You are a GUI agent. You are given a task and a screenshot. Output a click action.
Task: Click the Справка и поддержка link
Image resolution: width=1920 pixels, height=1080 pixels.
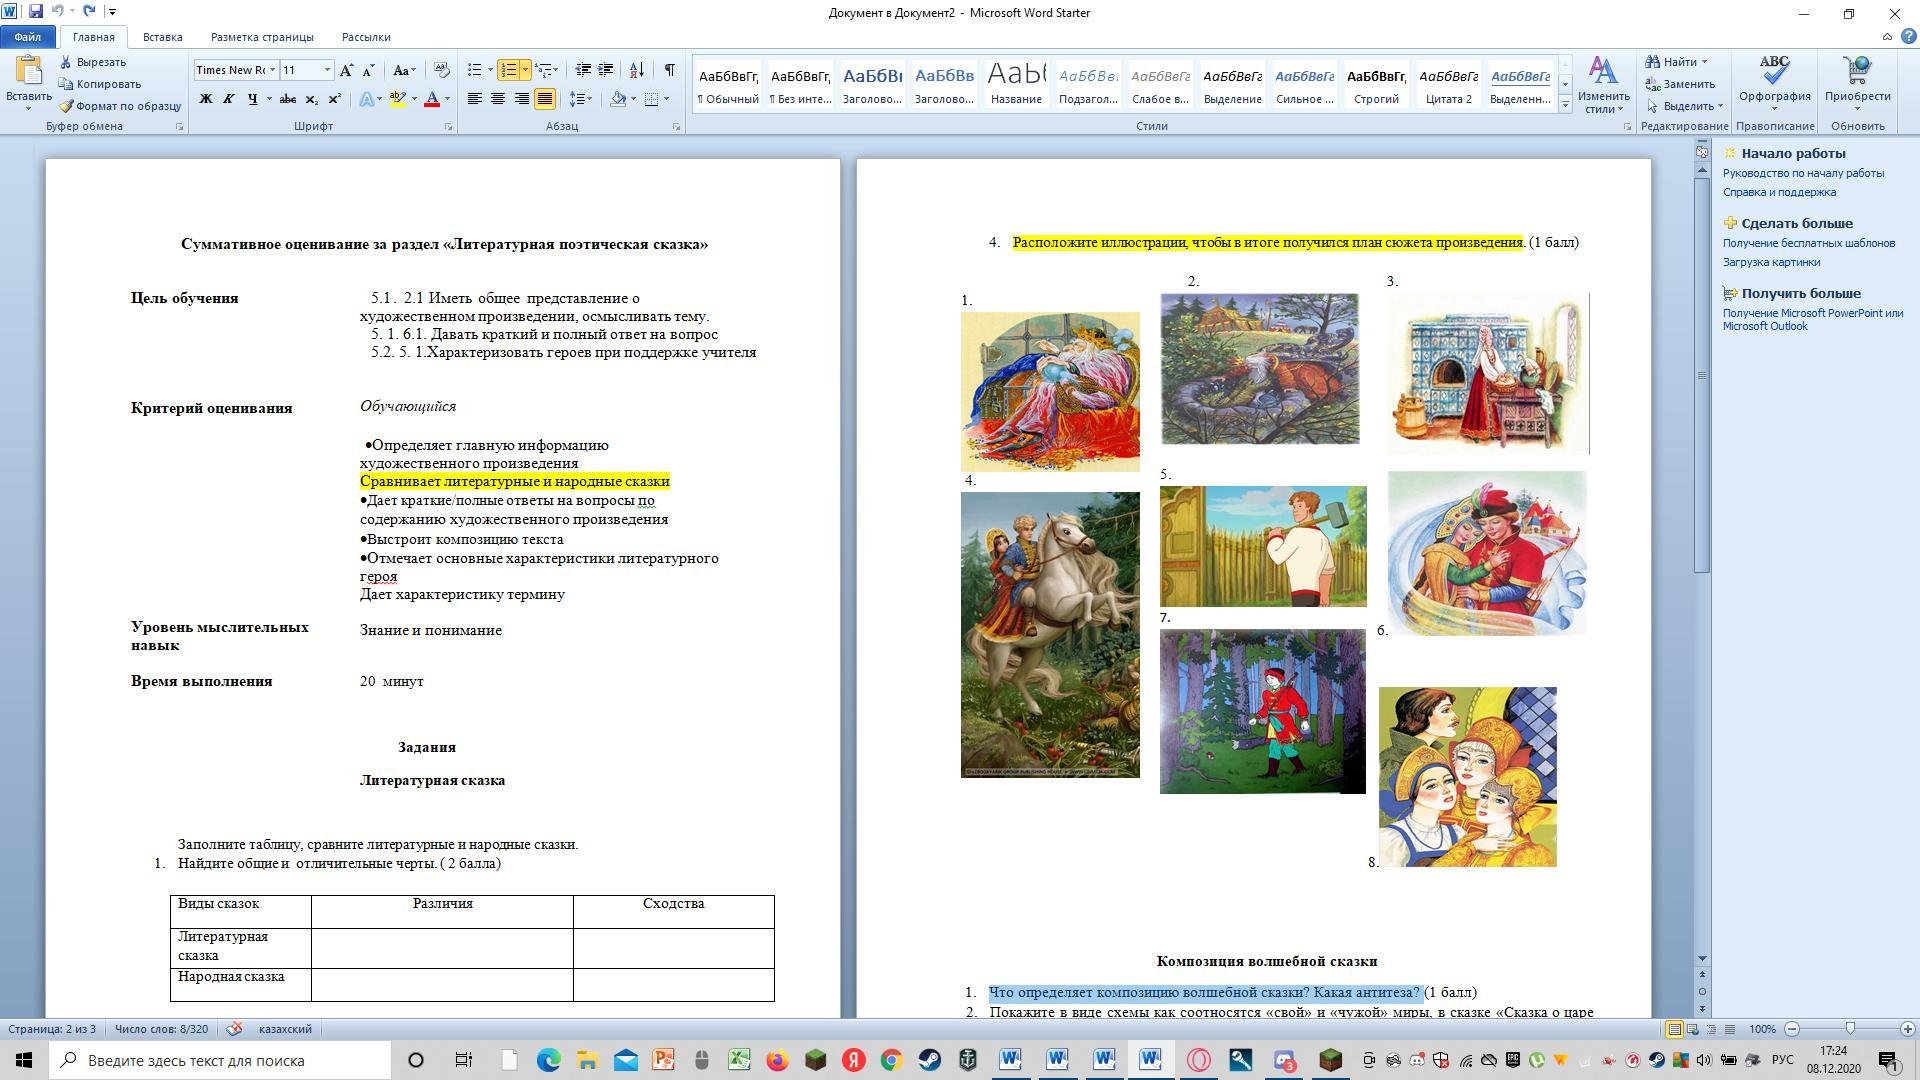pyautogui.click(x=1779, y=192)
